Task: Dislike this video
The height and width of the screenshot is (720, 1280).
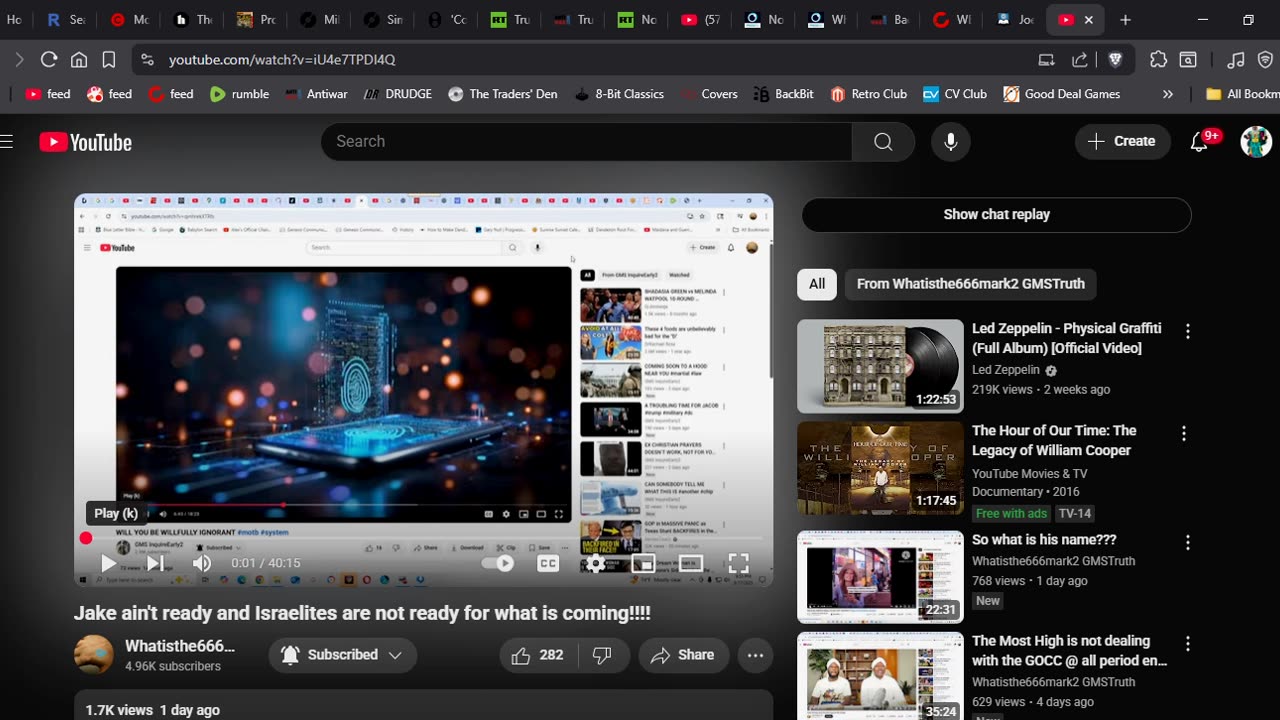Action: (602, 655)
